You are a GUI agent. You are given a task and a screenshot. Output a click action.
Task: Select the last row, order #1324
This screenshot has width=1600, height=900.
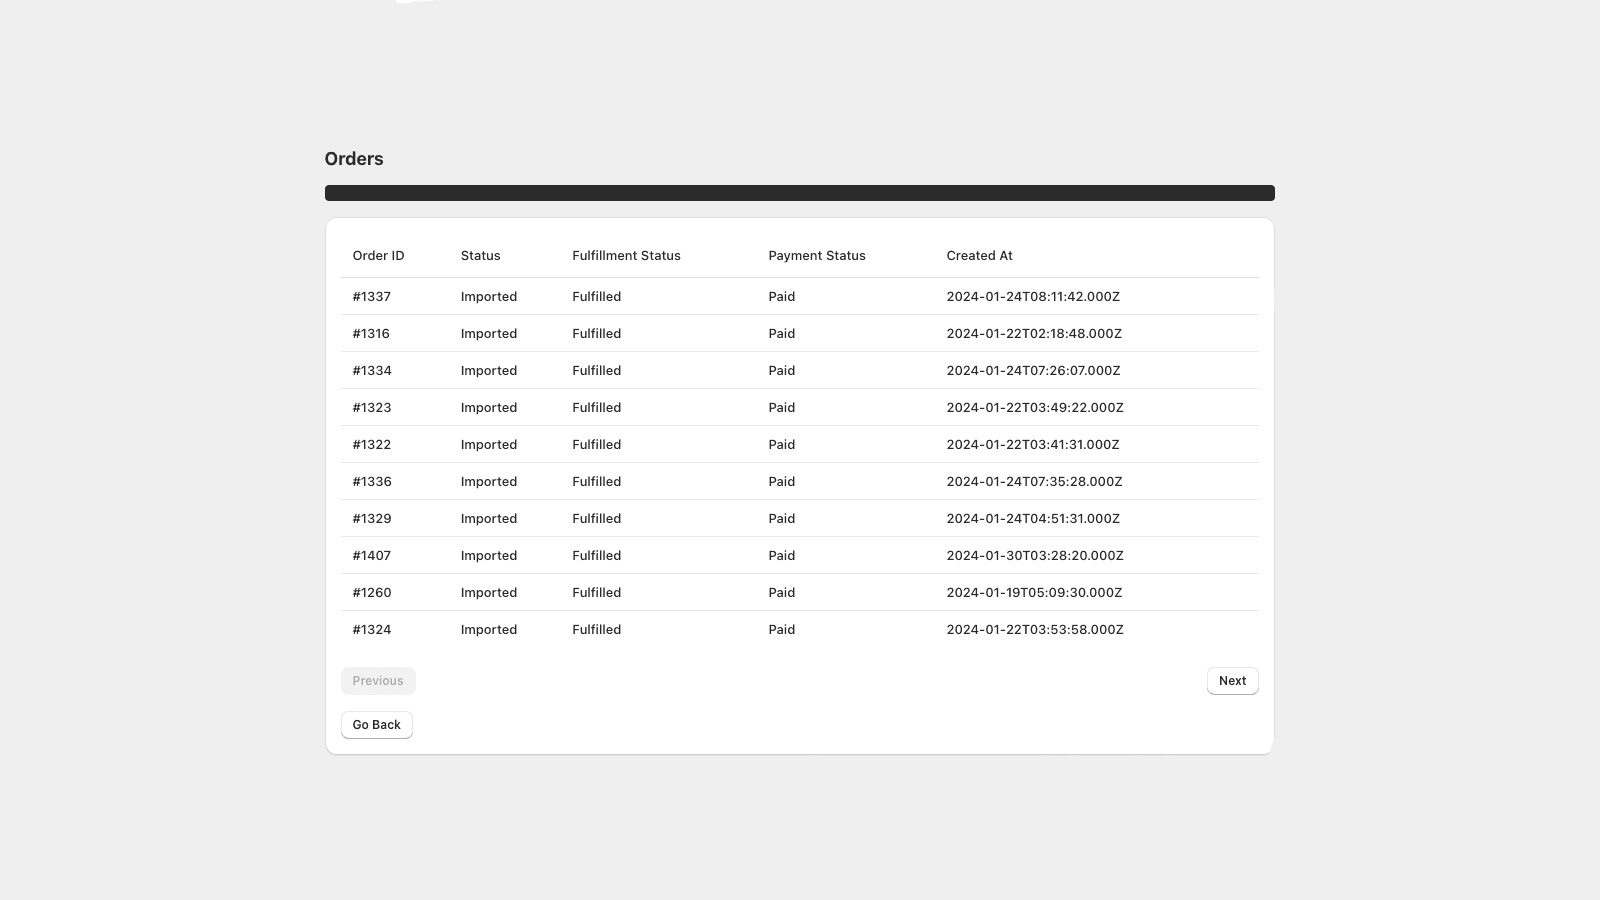point(371,629)
